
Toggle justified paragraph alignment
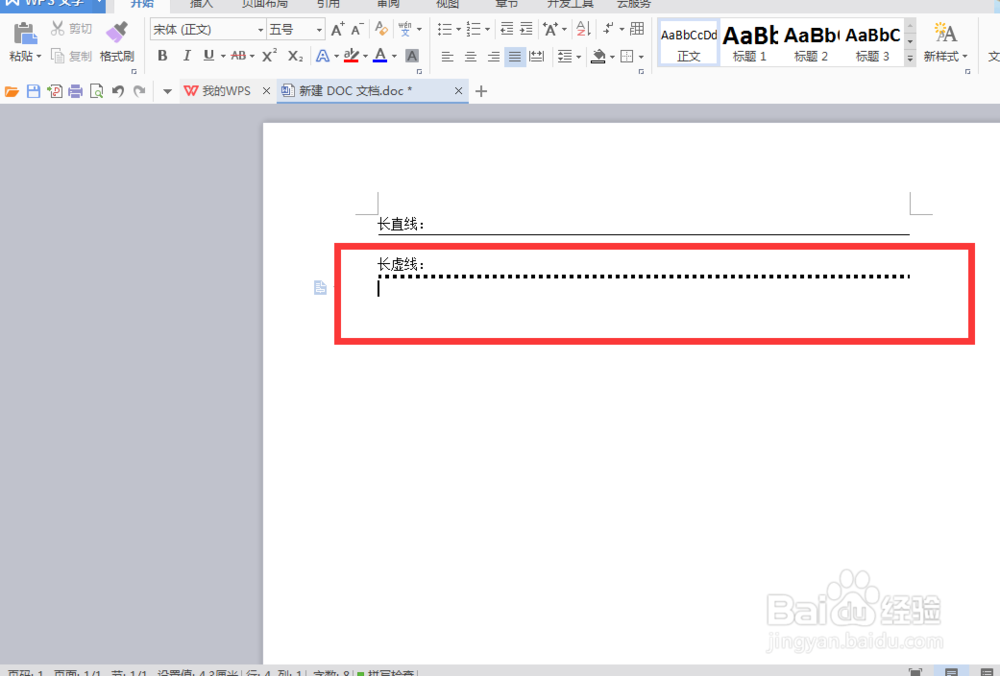click(515, 57)
